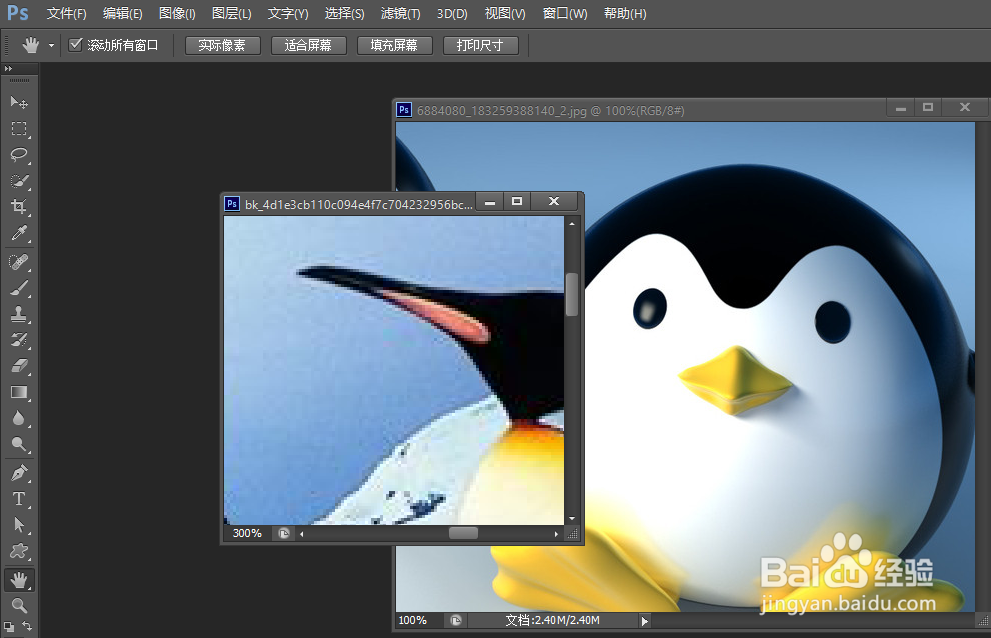Select the Eraser tool
This screenshot has height=638, width=991.
click(x=19, y=366)
